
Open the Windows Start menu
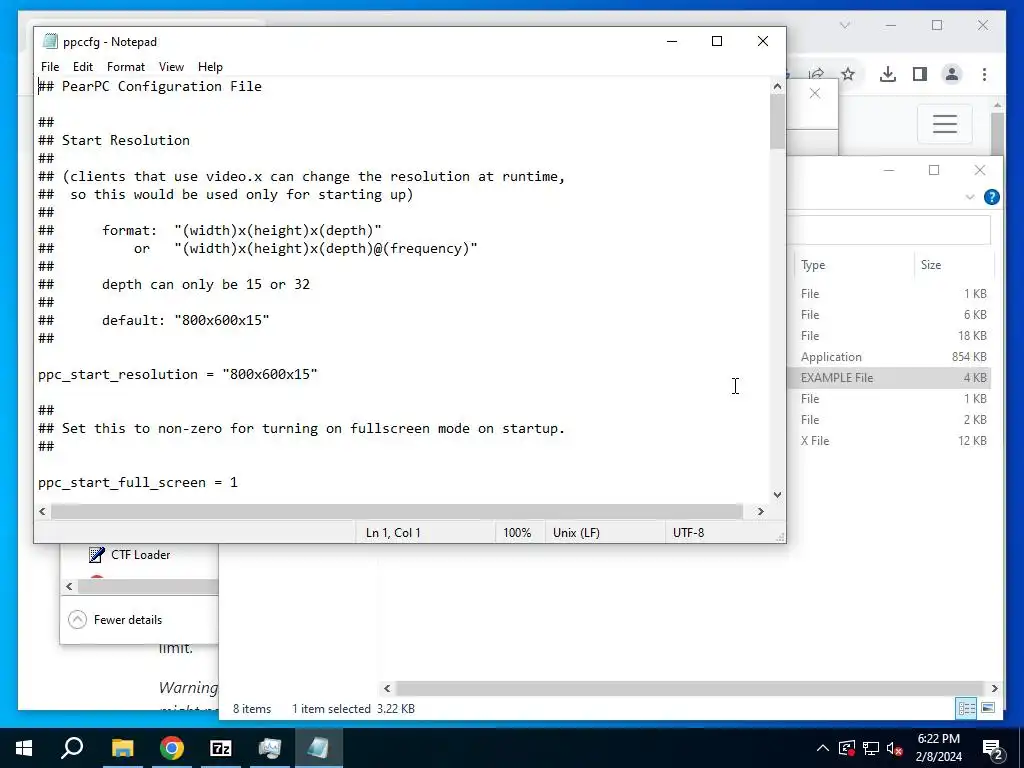(24, 748)
